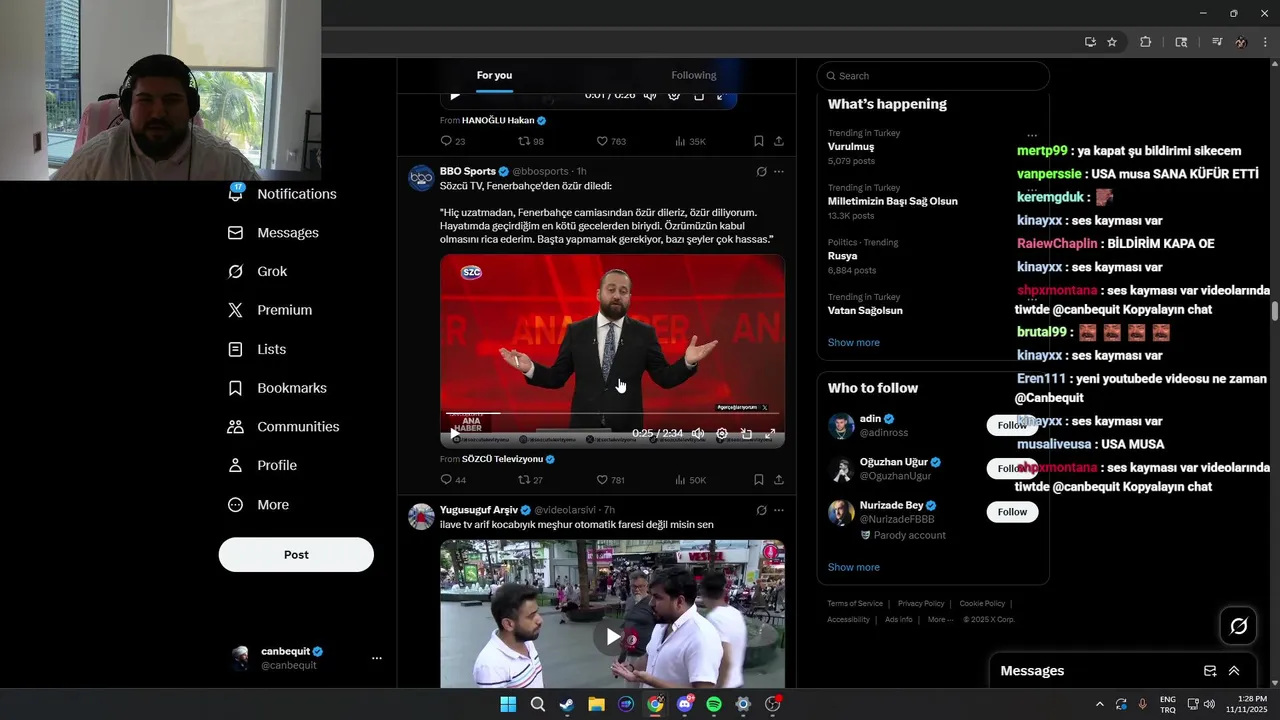Open the Privacy Policy footer link
Screen dimensions: 1280x720
pos(921,604)
